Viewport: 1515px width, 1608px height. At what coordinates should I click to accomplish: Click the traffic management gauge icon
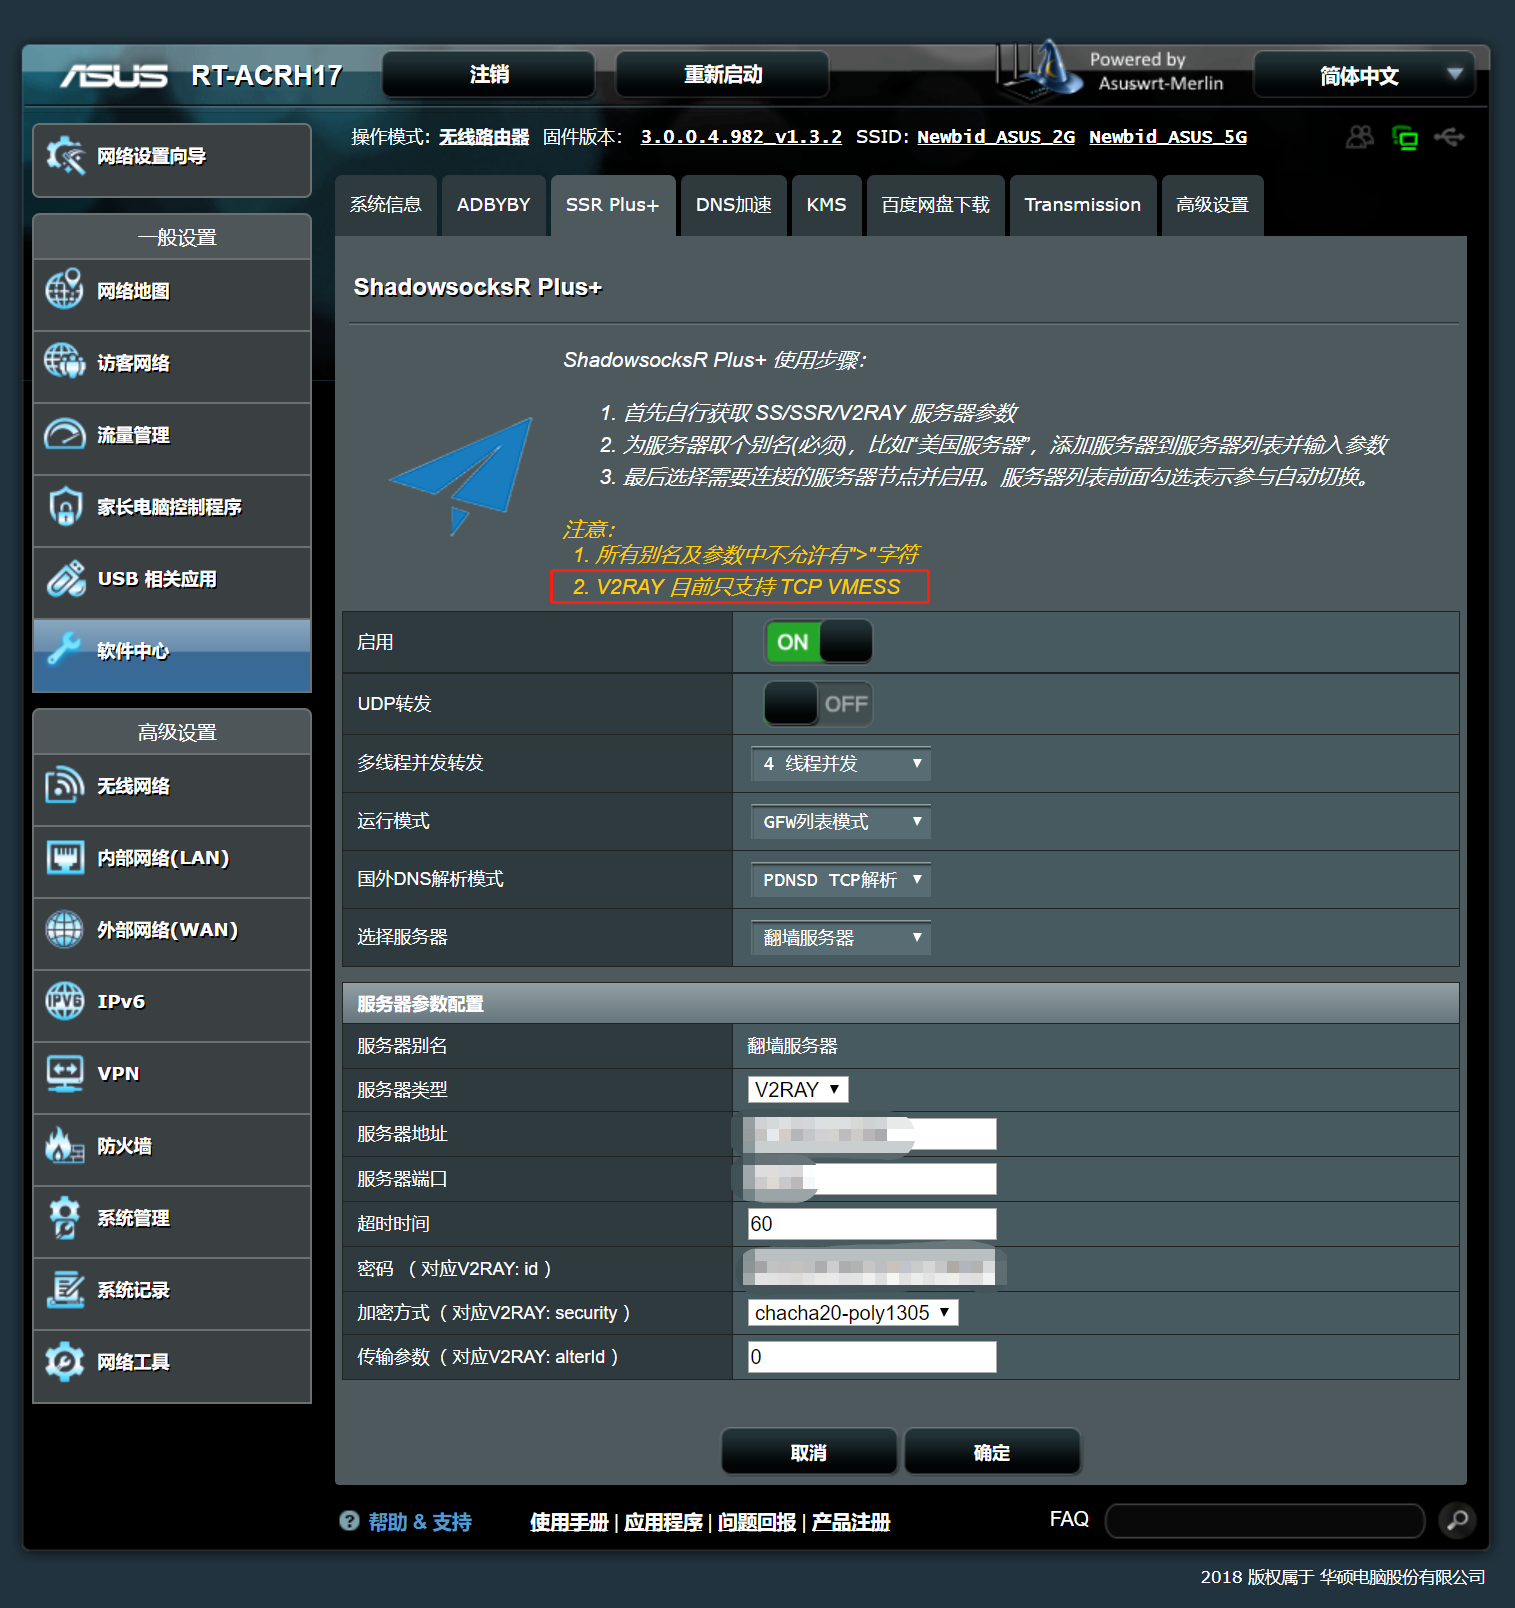pyautogui.click(x=65, y=434)
